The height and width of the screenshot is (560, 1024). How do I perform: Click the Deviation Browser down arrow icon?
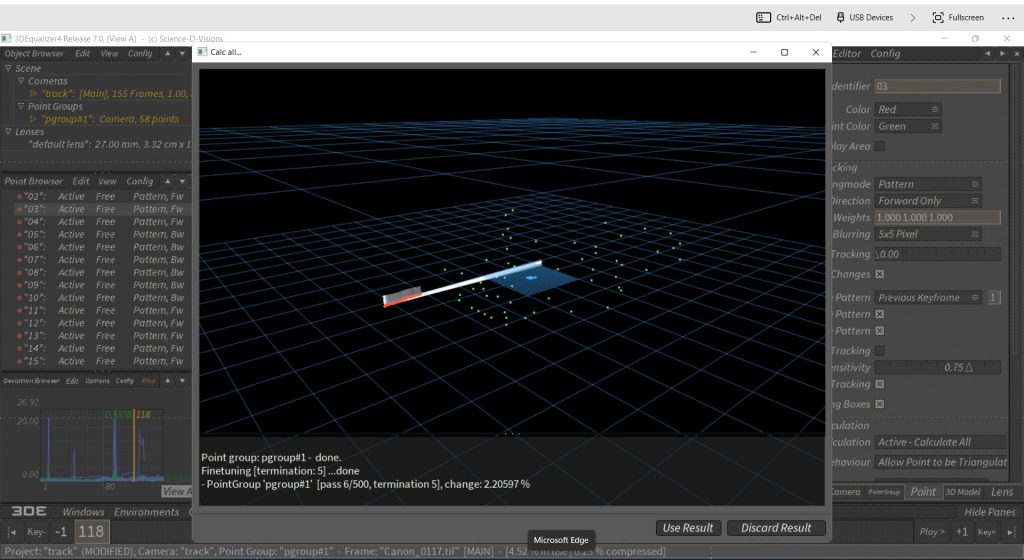pos(182,381)
